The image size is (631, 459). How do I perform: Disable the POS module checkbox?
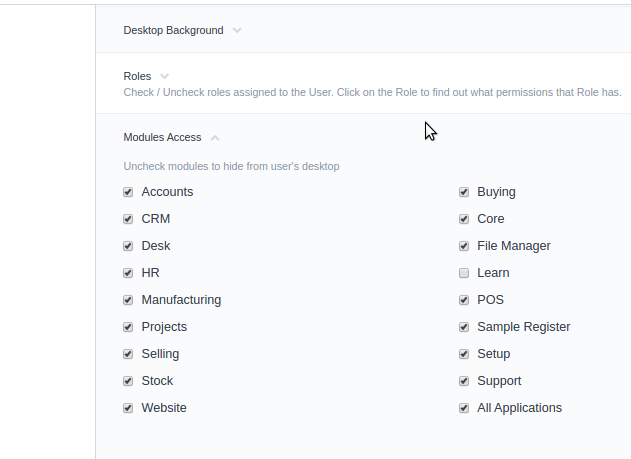[x=464, y=300]
